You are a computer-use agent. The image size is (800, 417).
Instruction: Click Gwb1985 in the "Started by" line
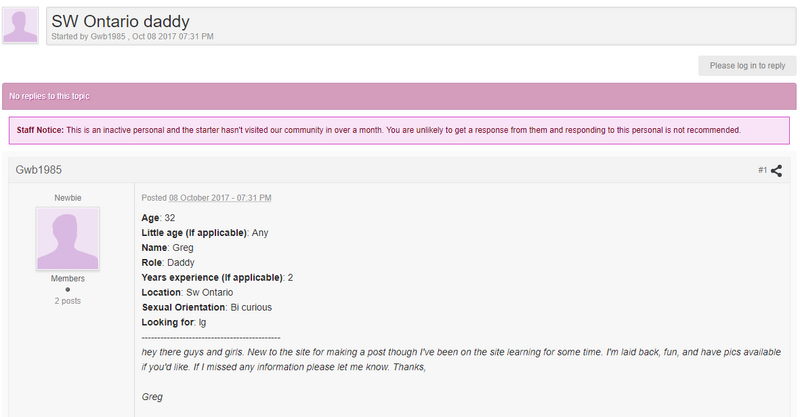[109, 36]
